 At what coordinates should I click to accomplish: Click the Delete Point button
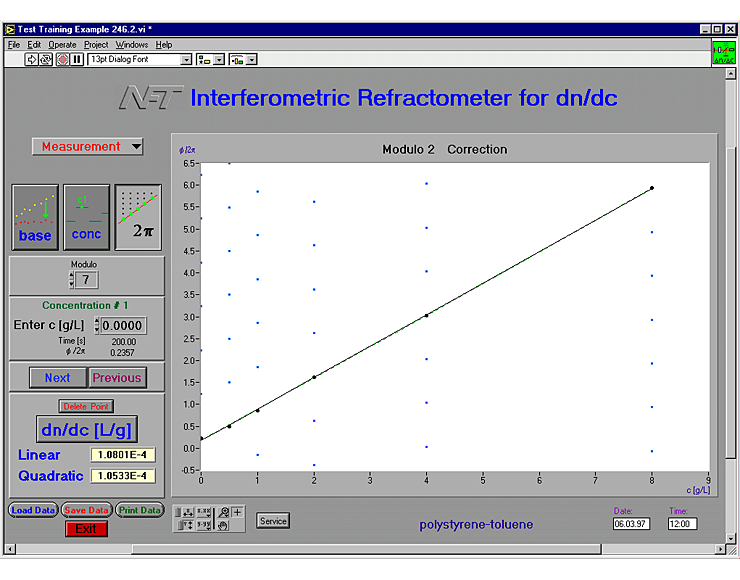[86, 406]
